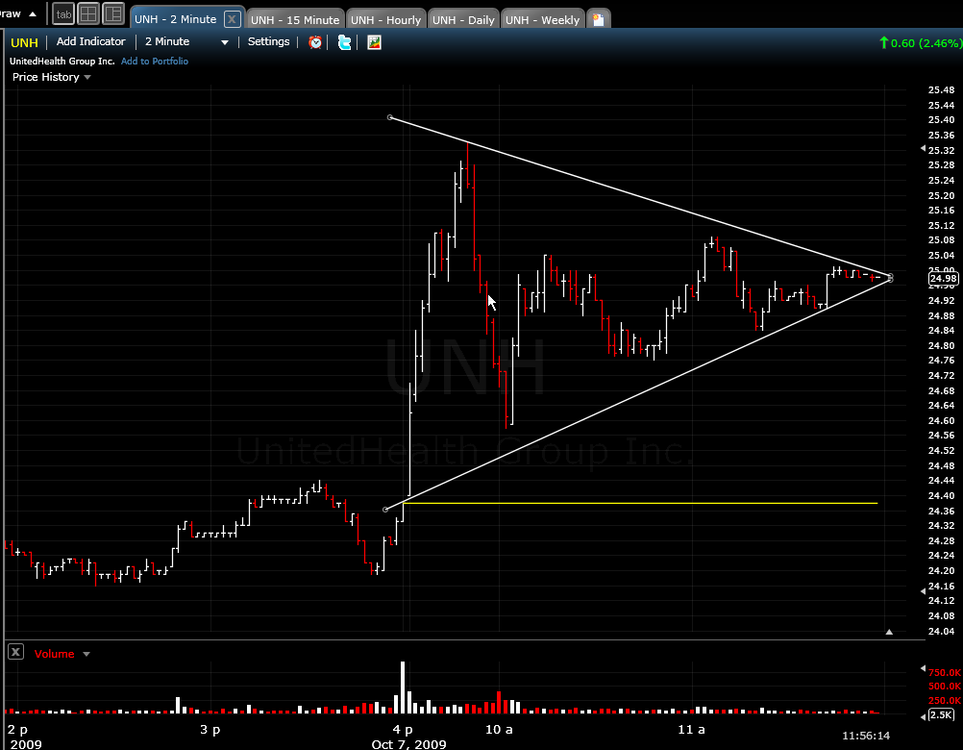Select the sidebar split layout icon
Screen dimensions: 963x750
pos(114,14)
